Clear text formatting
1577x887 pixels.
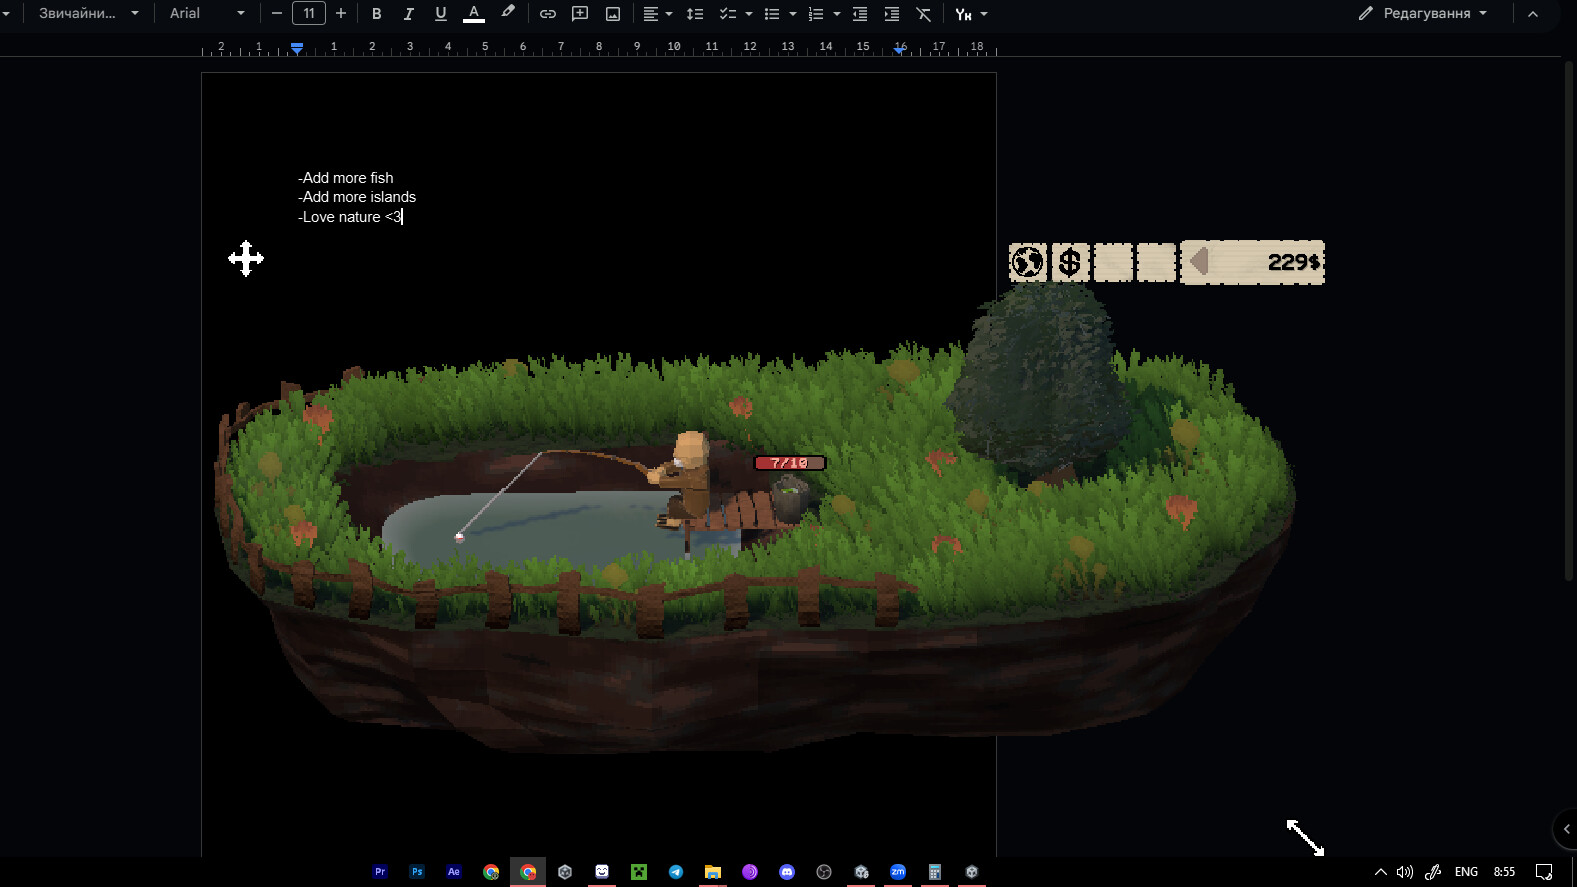(x=924, y=14)
